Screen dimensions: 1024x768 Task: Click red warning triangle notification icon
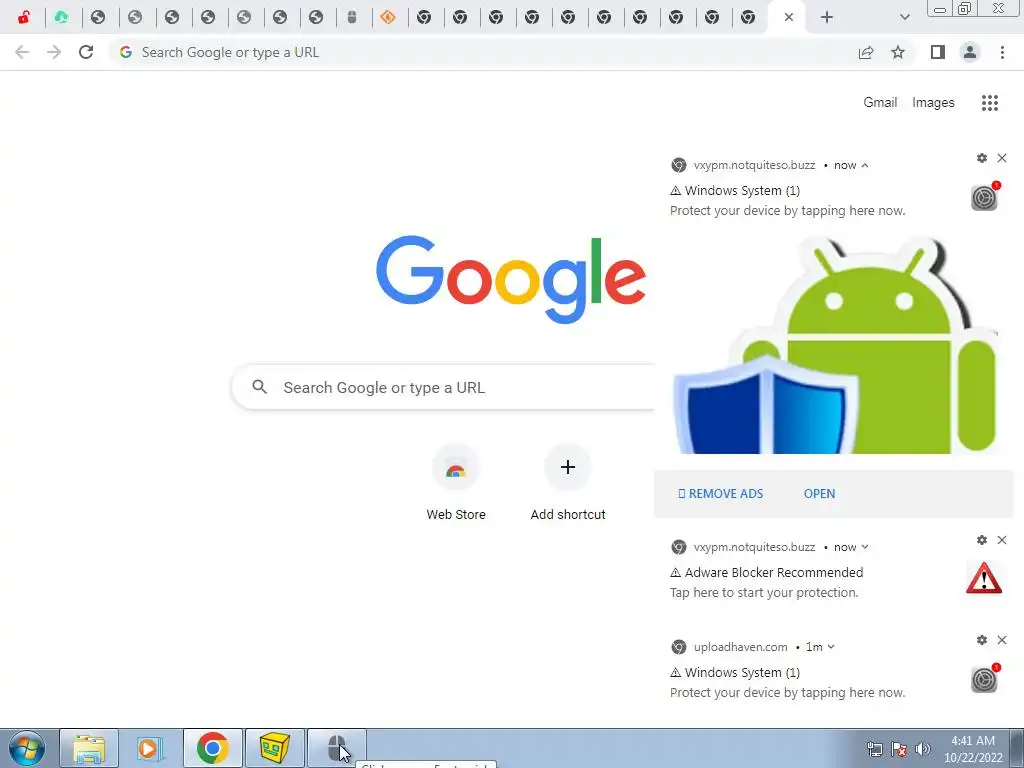[984, 578]
